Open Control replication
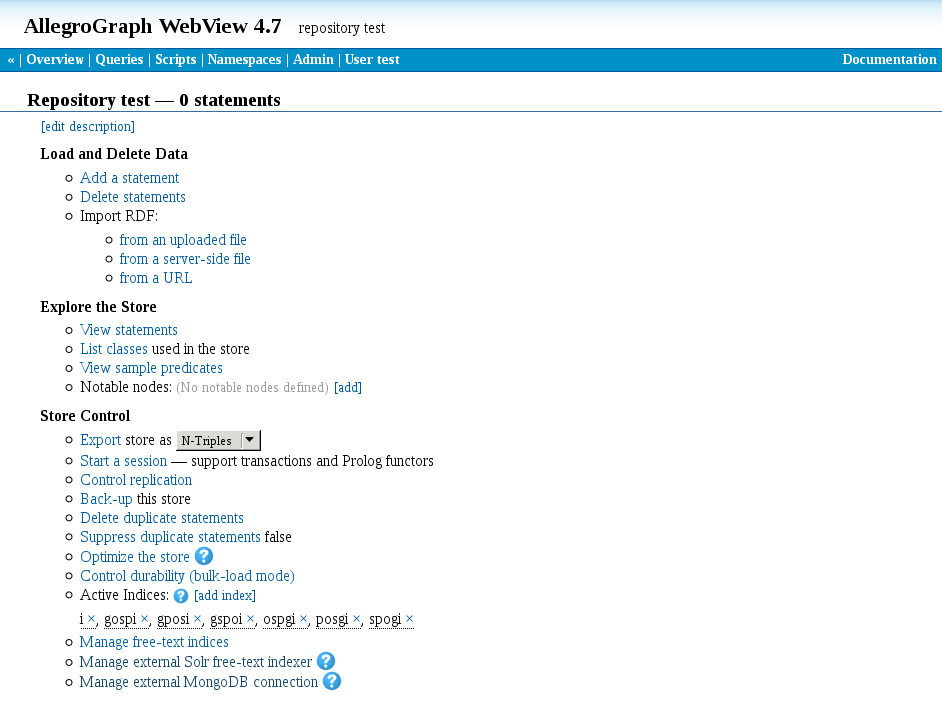The width and height of the screenshot is (942, 723). (136, 480)
